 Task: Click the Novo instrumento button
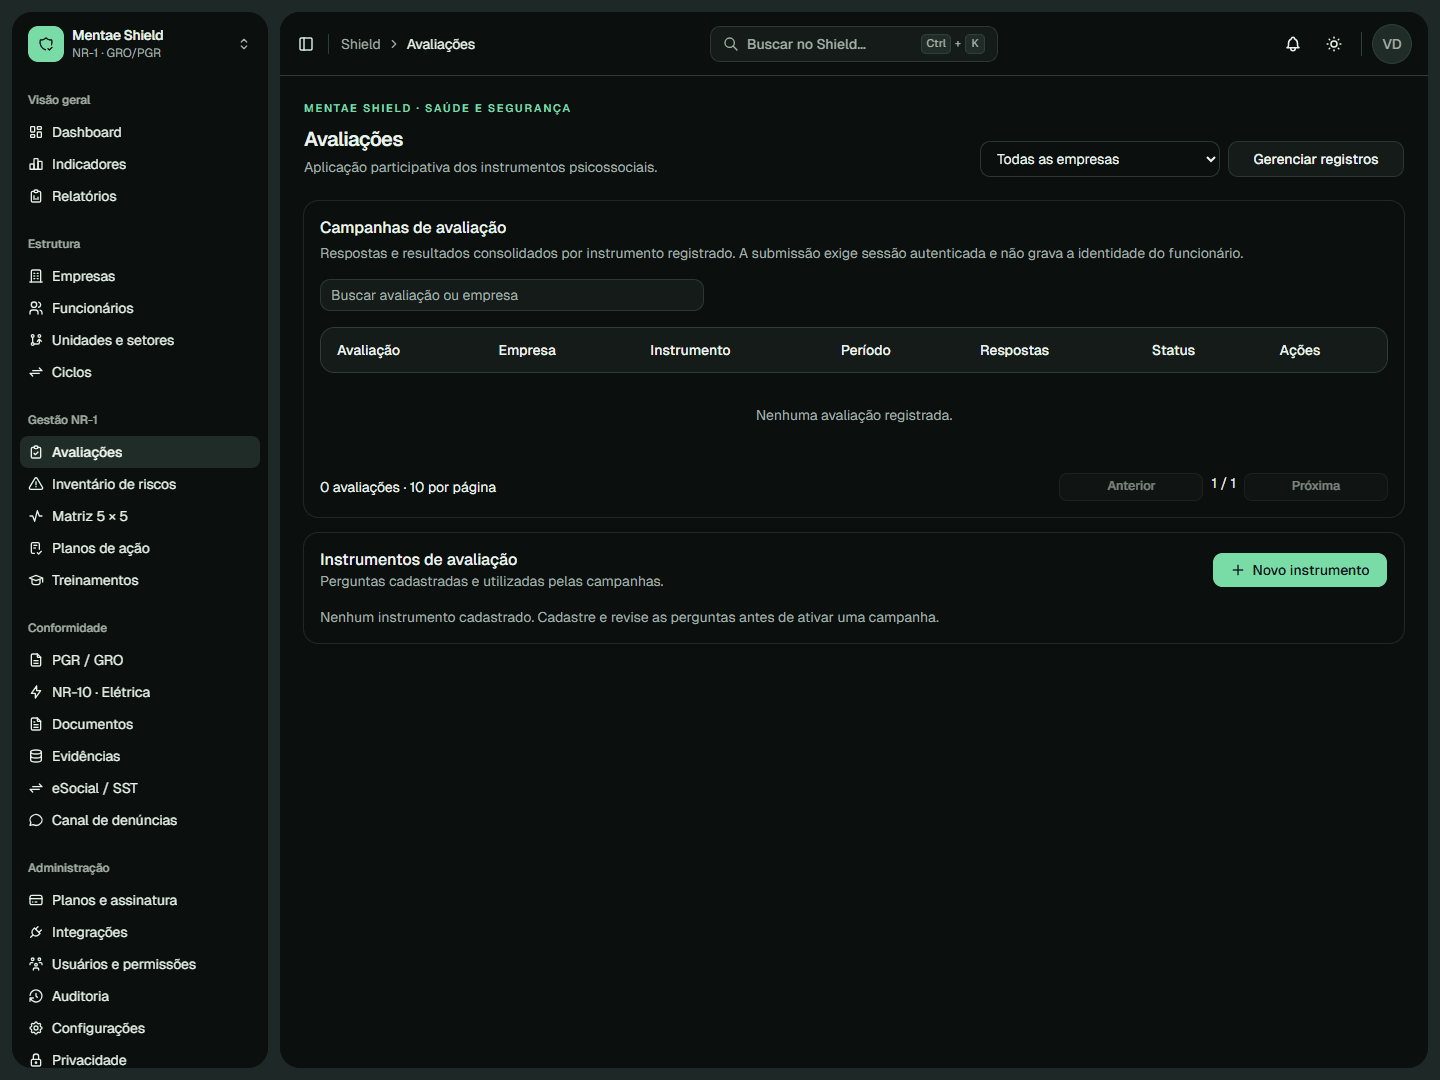tap(1300, 570)
